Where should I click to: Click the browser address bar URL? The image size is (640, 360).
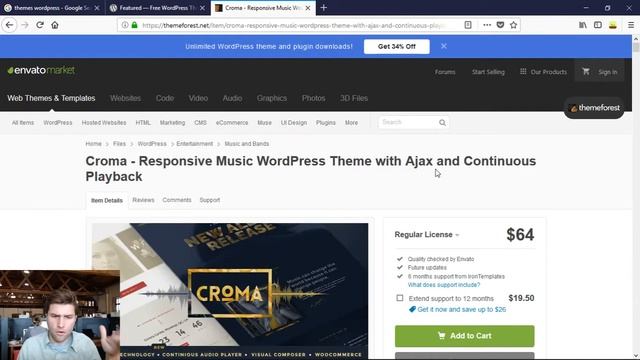pyautogui.click(x=294, y=25)
